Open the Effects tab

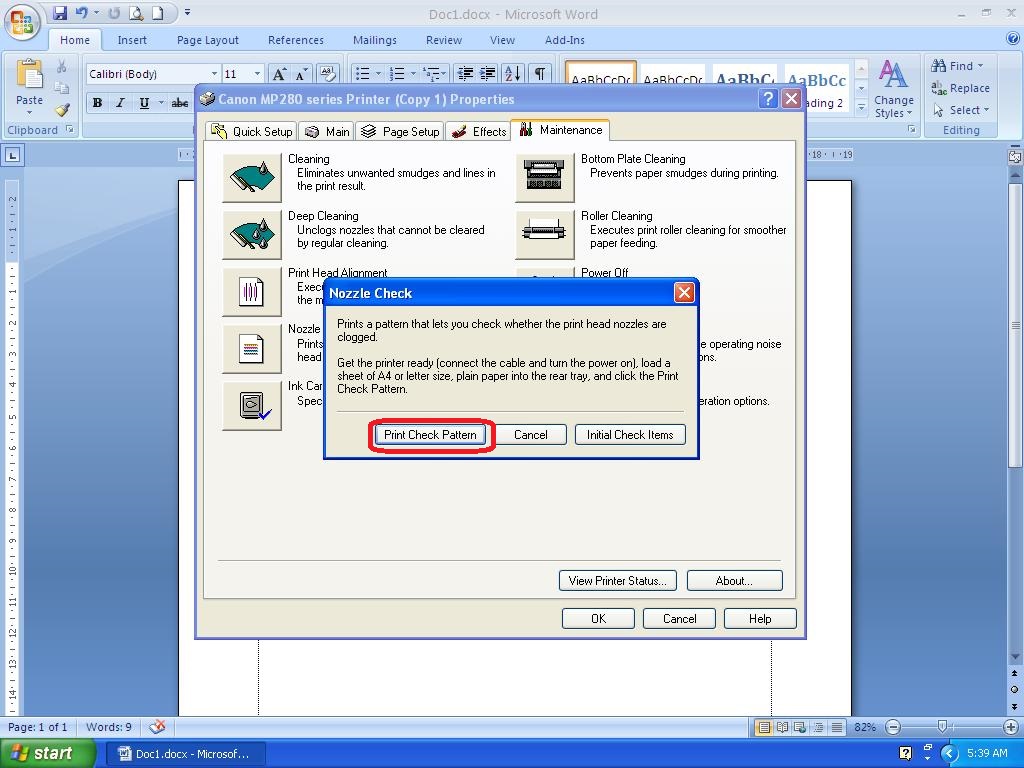point(479,131)
